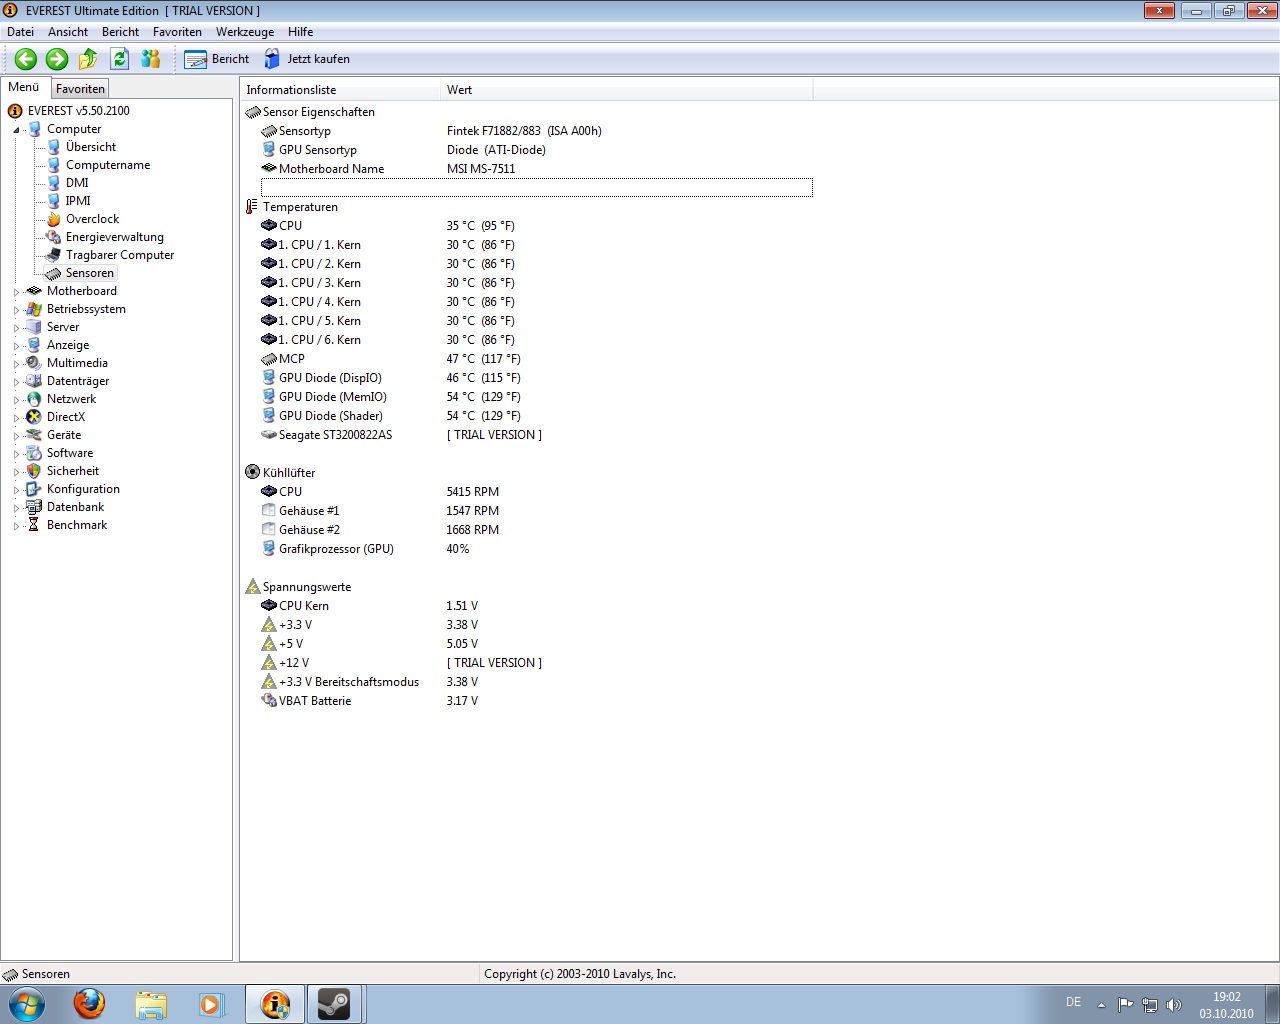Click the users icon in toolbar

[150, 59]
